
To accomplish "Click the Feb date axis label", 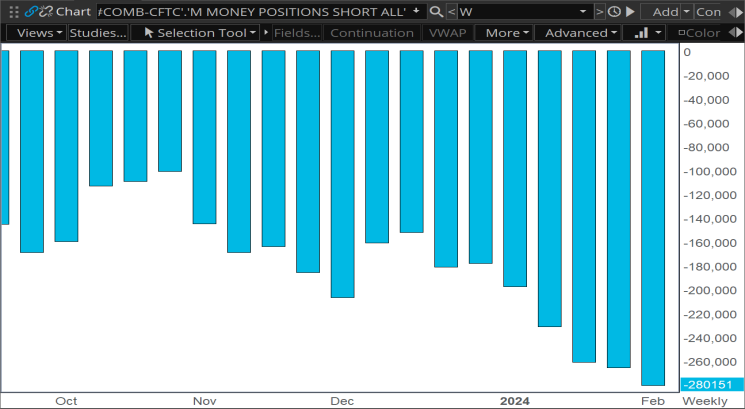I will (x=653, y=401).
